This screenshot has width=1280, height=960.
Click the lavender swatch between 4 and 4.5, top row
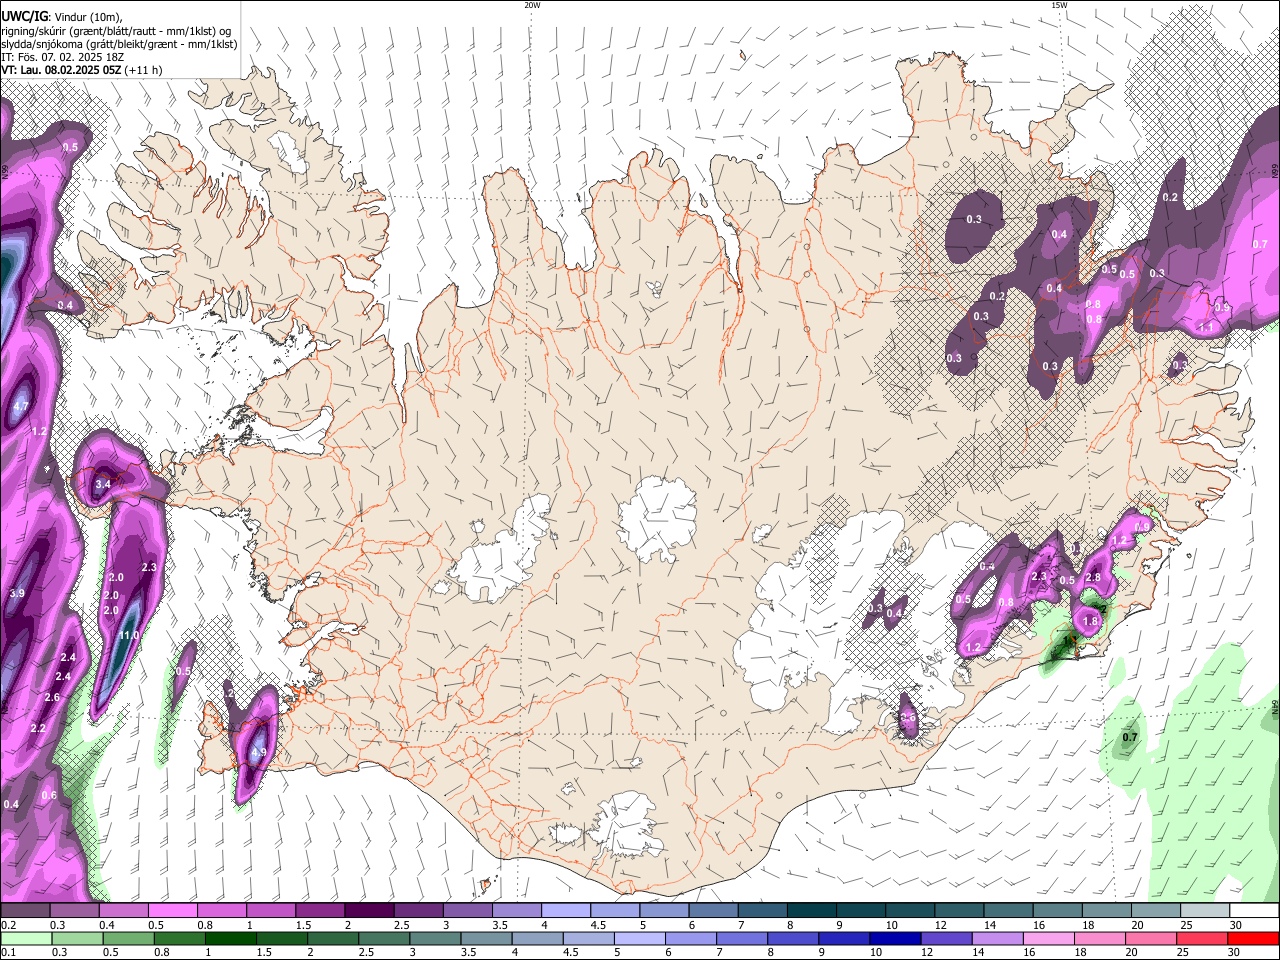point(566,911)
